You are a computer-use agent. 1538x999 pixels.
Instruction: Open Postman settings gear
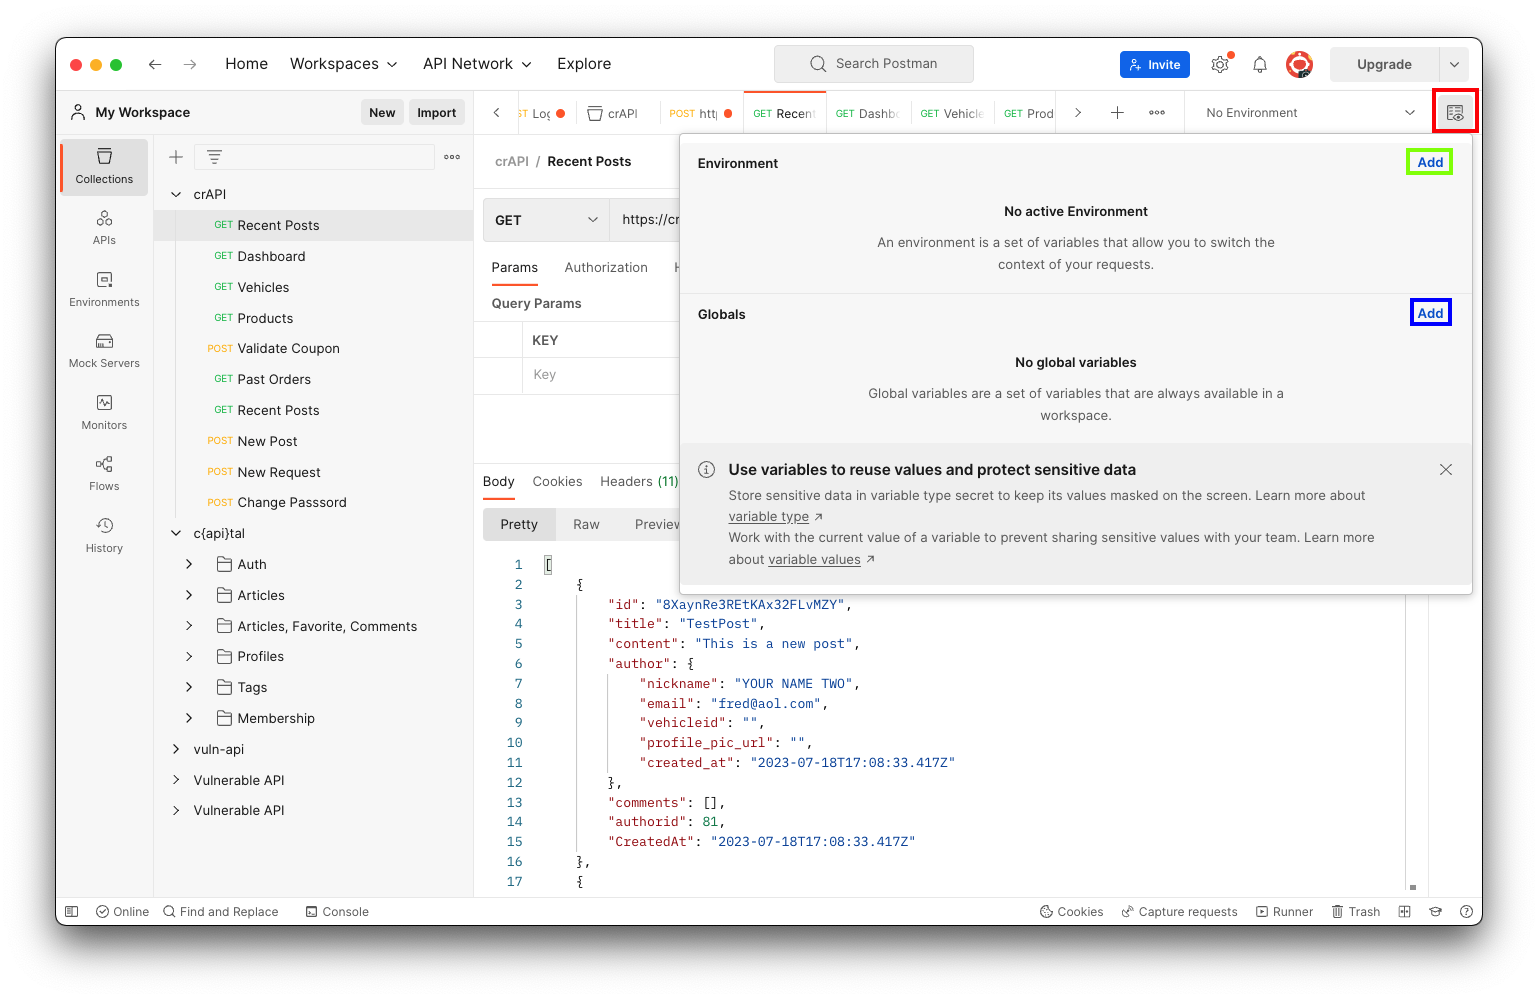click(1220, 64)
